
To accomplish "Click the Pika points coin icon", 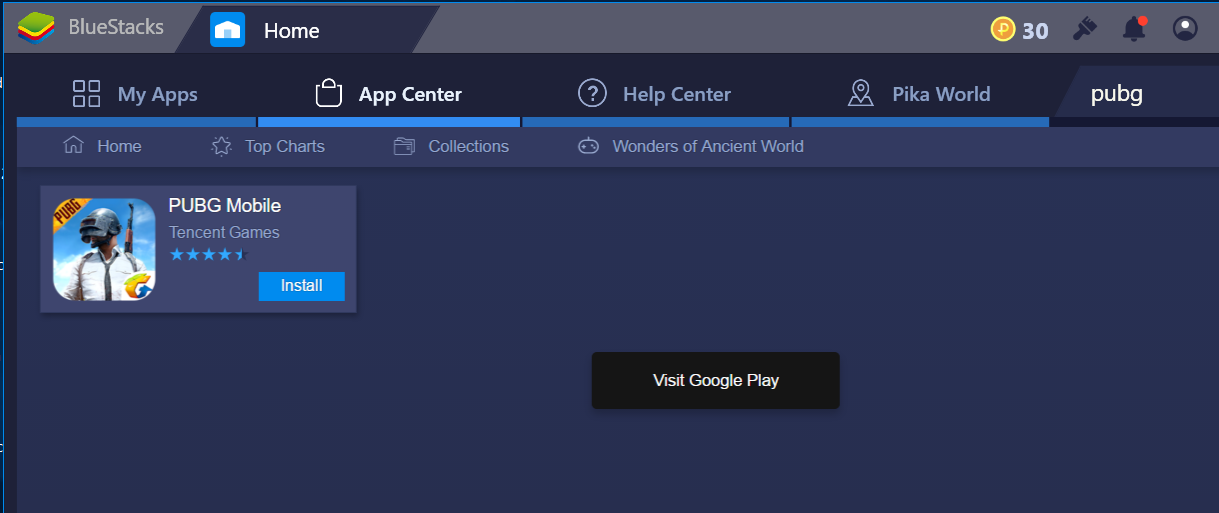I will pyautogui.click(x=1003, y=30).
